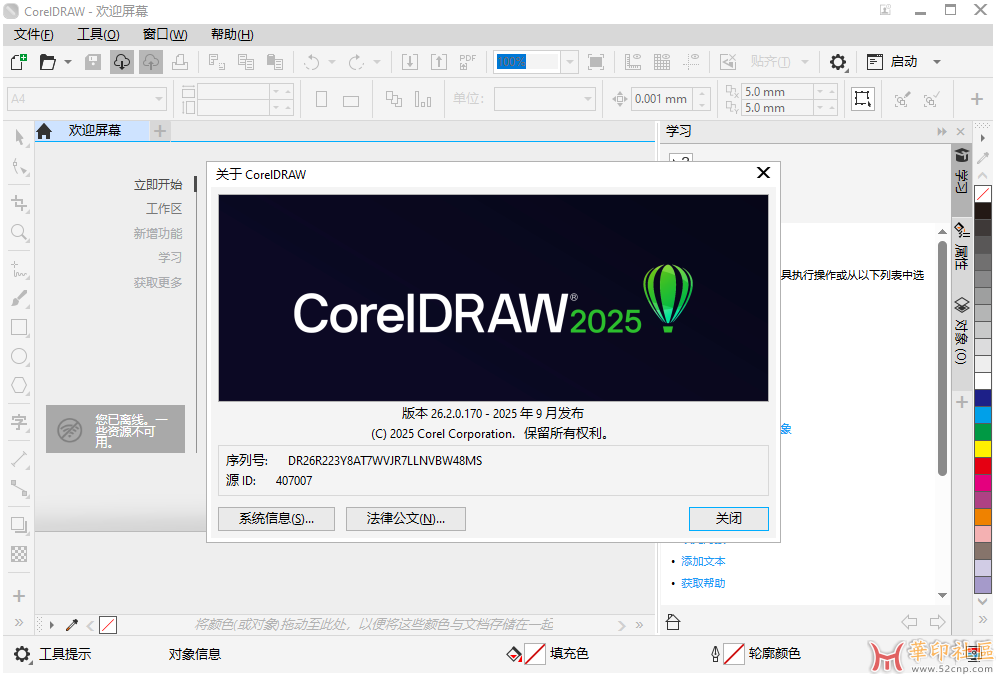Select the Text tool
The height and width of the screenshot is (676, 997).
[x=19, y=422]
